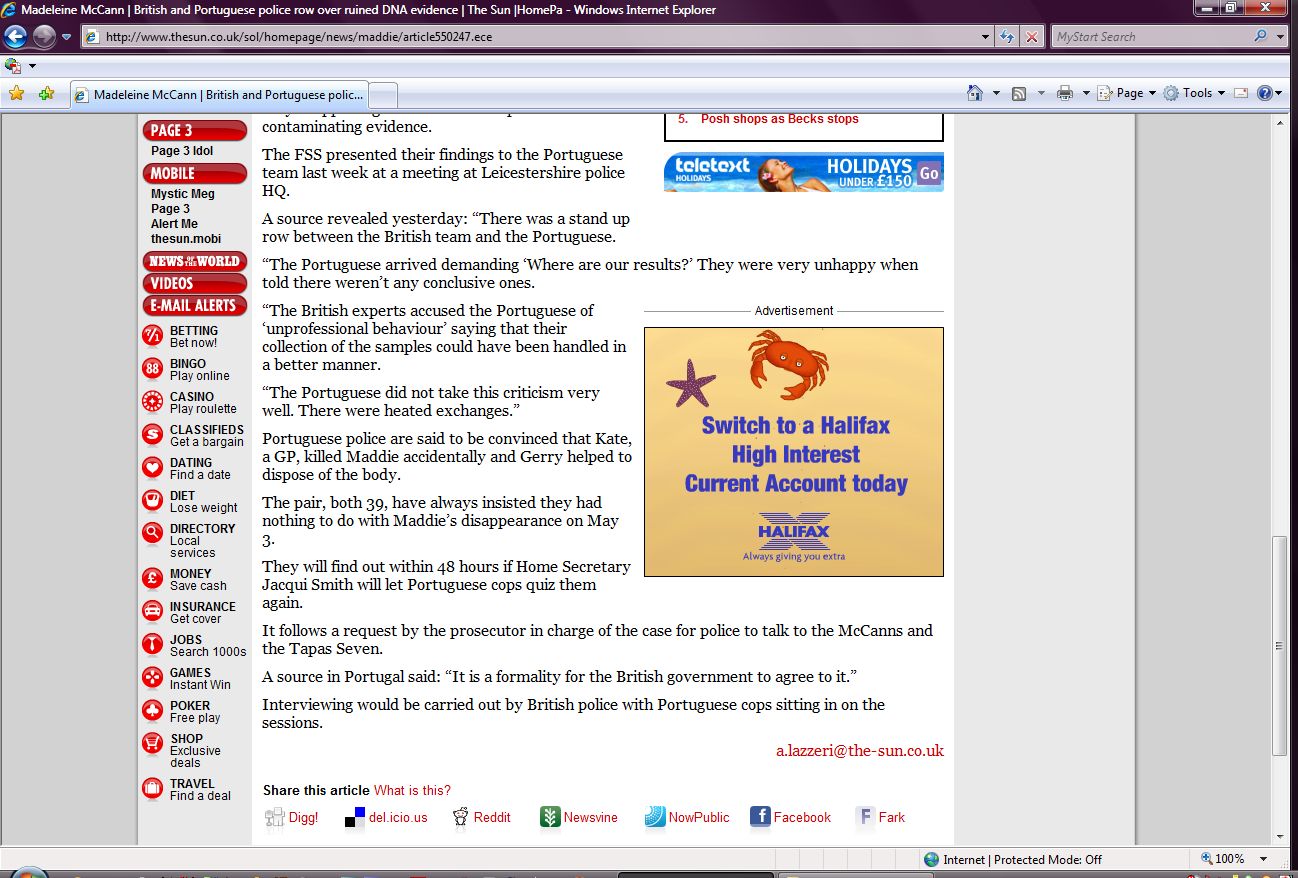Click the VIDEOS red sidebar button

point(194,283)
